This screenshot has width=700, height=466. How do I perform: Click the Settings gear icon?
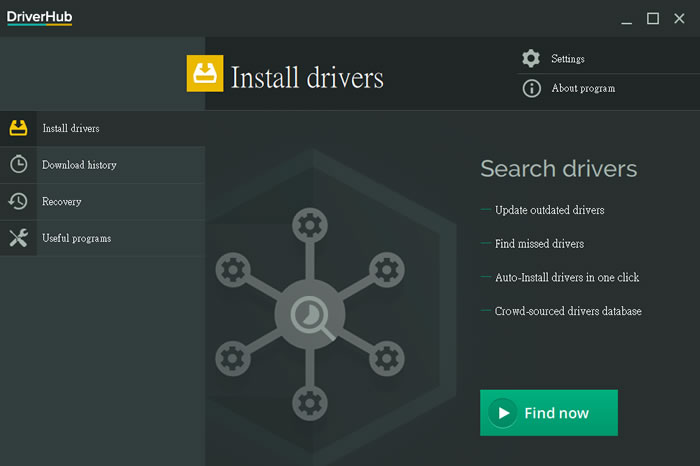click(x=531, y=59)
